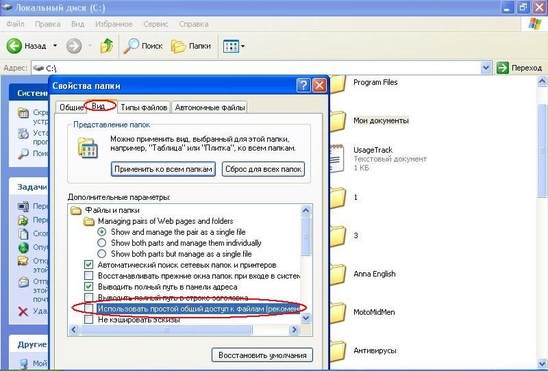This screenshot has width=548, height=371.
Task: Click the Program Files folder icon
Action: 338,84
